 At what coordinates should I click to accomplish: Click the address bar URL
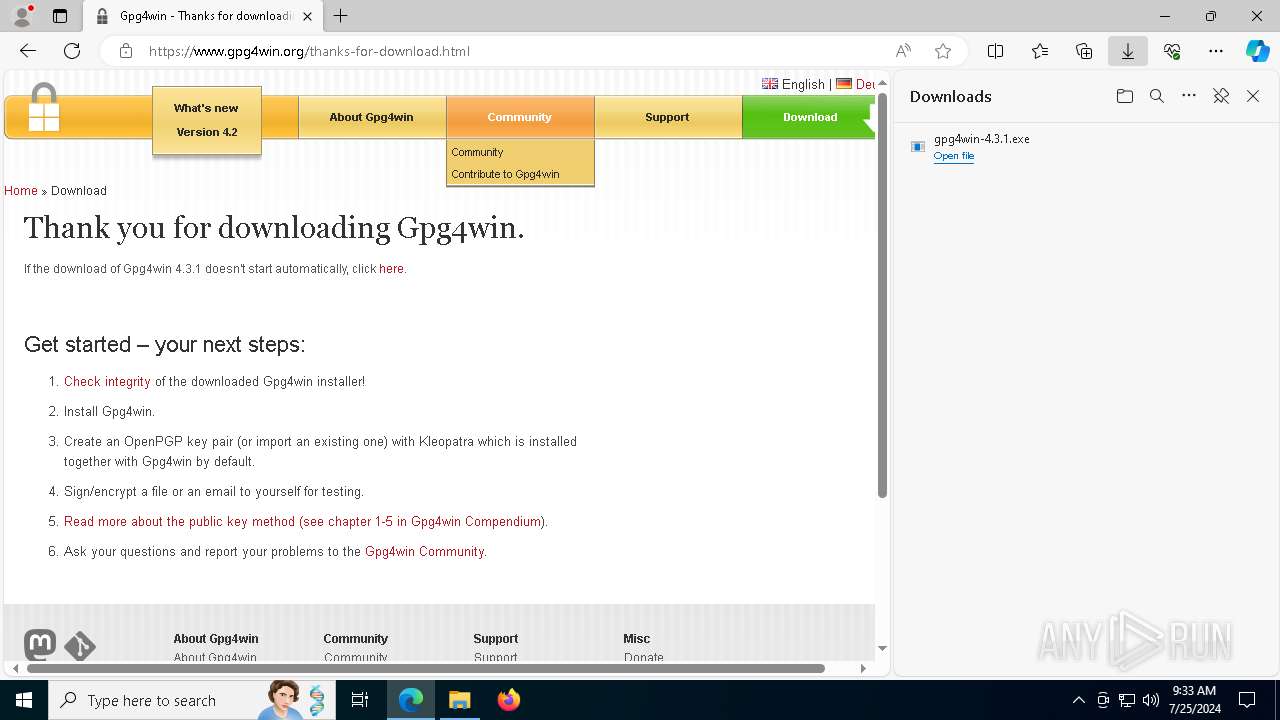(309, 51)
